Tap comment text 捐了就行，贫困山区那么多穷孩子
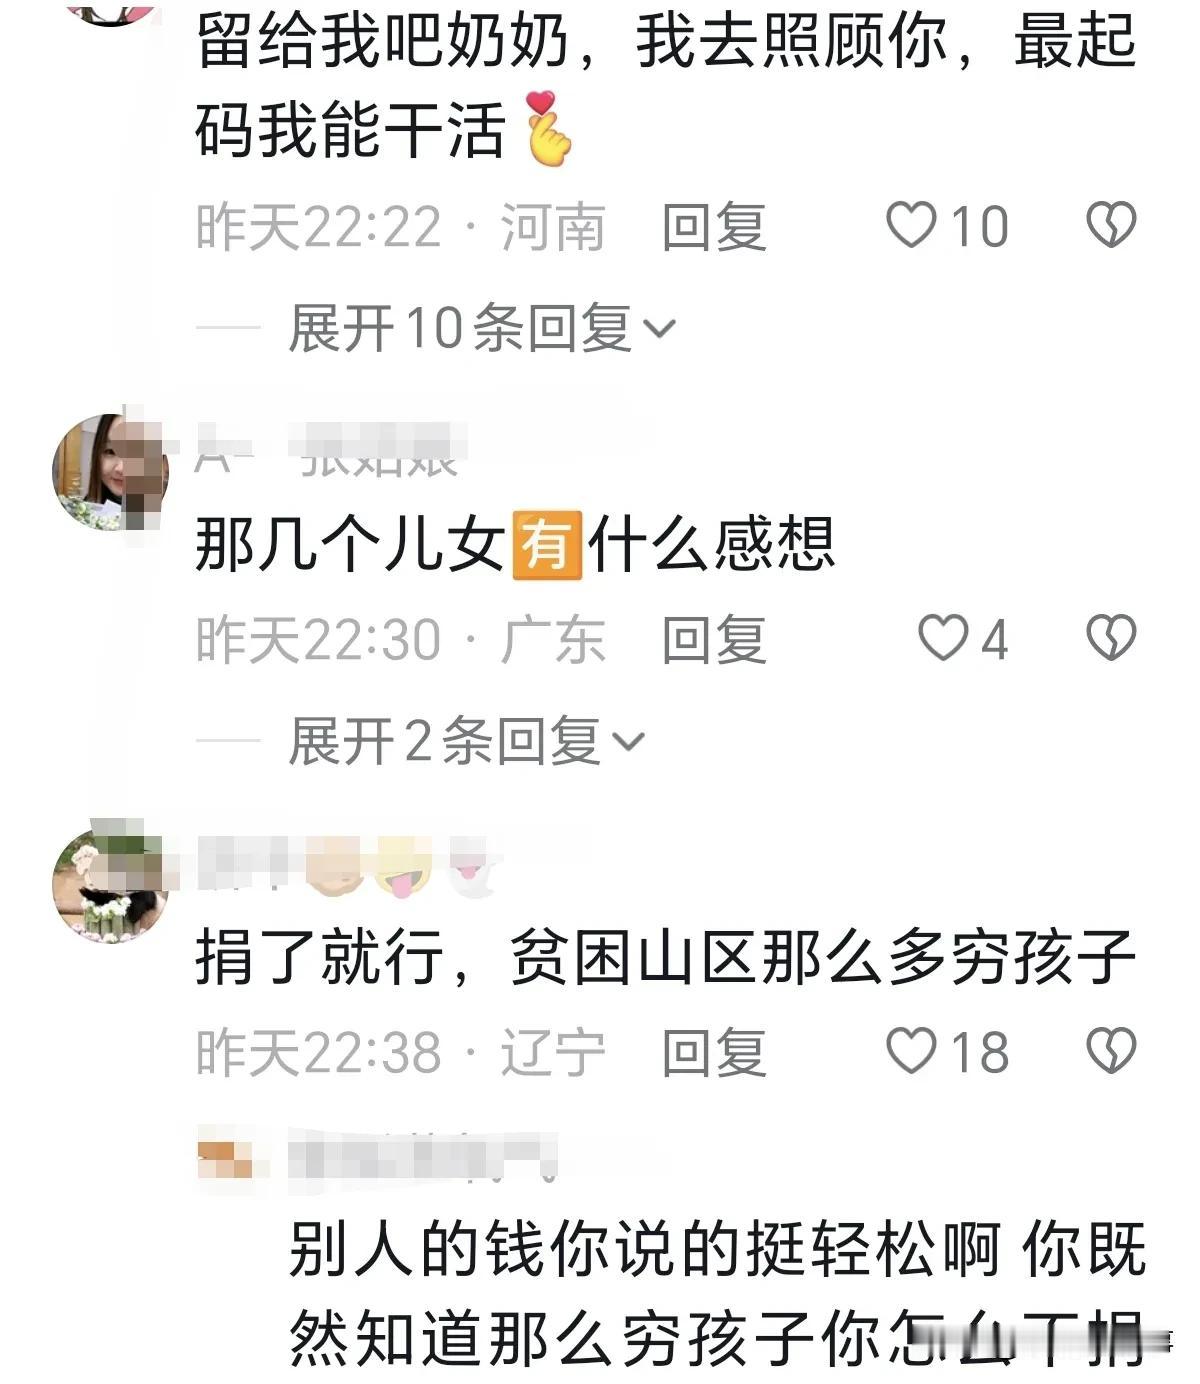Viewport: 1200px width, 1384px height. tap(665, 958)
